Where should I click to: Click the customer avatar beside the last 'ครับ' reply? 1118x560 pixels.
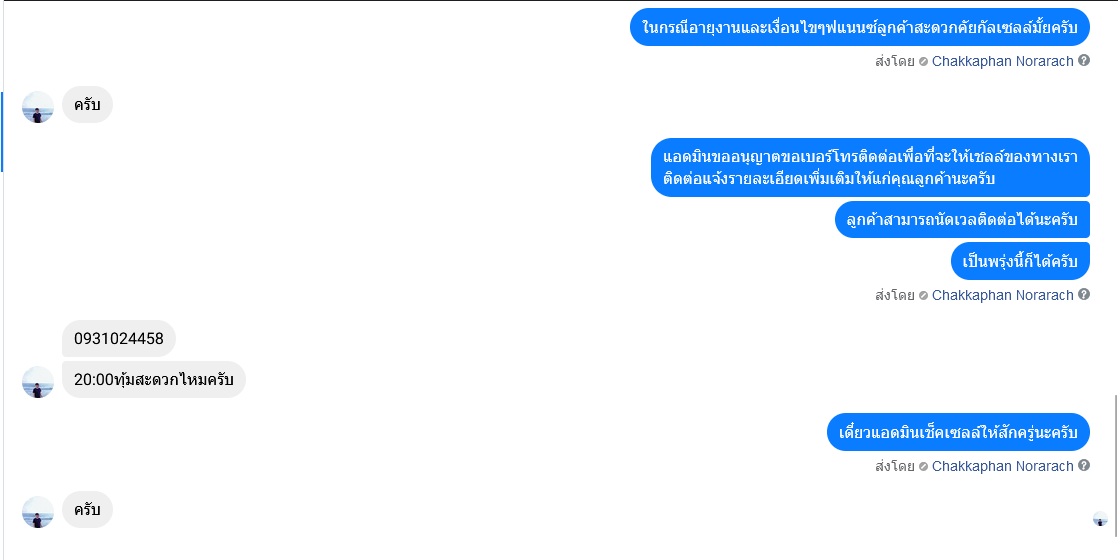click(x=38, y=512)
